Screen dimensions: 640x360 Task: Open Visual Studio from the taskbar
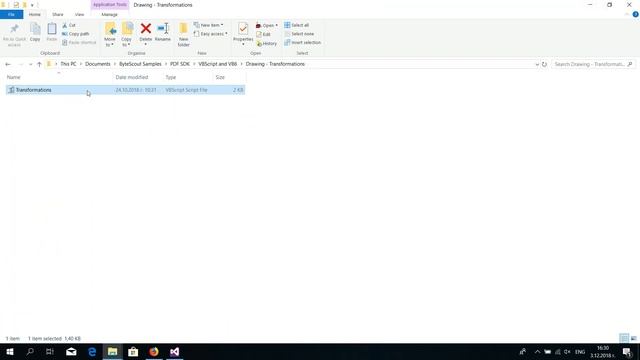pyautogui.click(x=174, y=351)
